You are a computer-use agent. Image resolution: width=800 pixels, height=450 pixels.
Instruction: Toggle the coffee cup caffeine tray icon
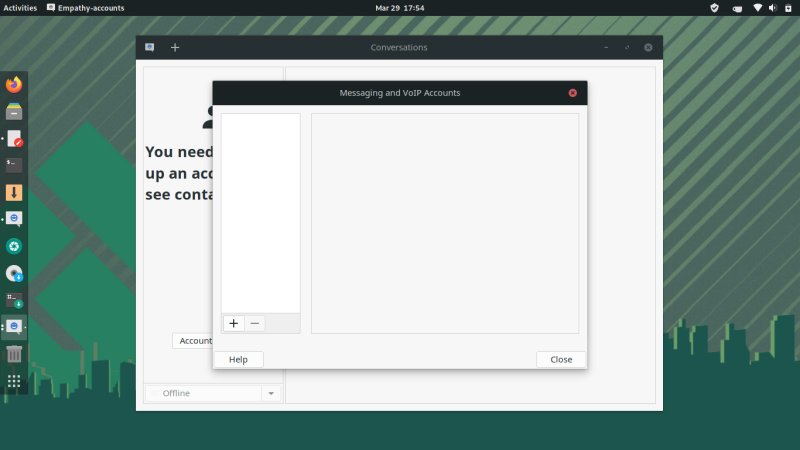pos(737,8)
